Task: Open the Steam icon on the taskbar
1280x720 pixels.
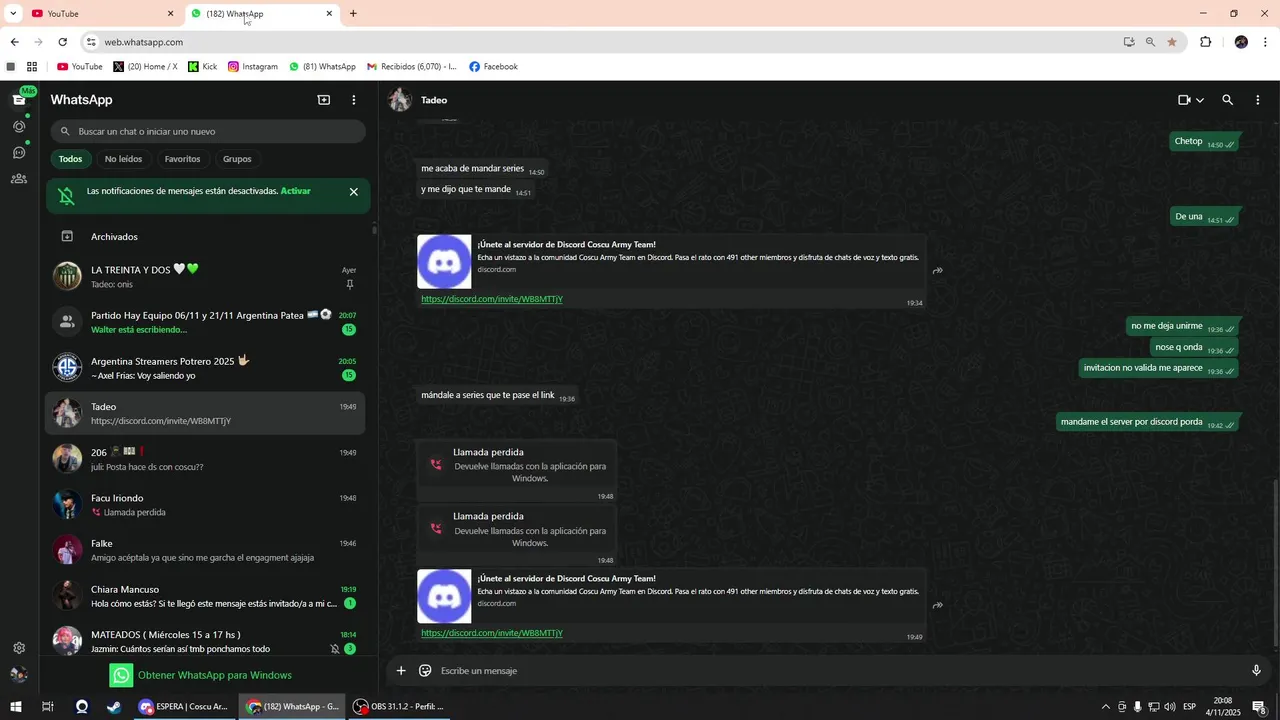Action: 114,707
